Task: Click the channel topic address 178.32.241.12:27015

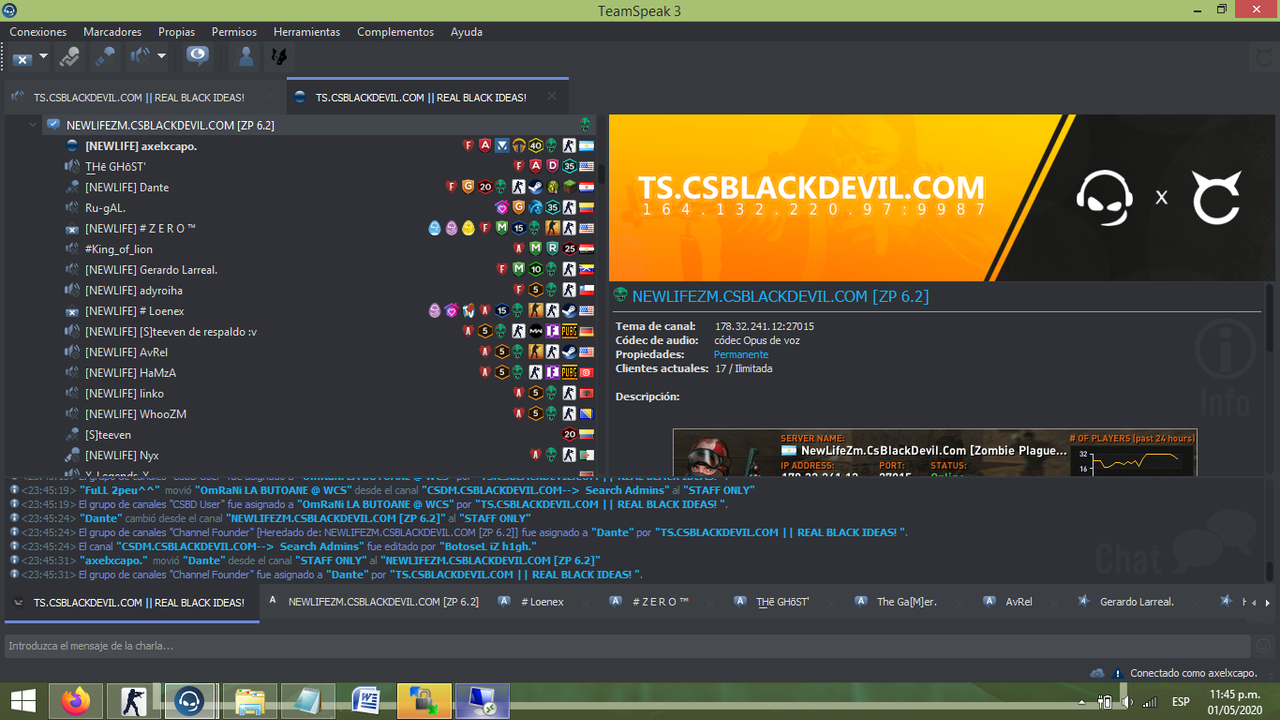Action: (764, 326)
